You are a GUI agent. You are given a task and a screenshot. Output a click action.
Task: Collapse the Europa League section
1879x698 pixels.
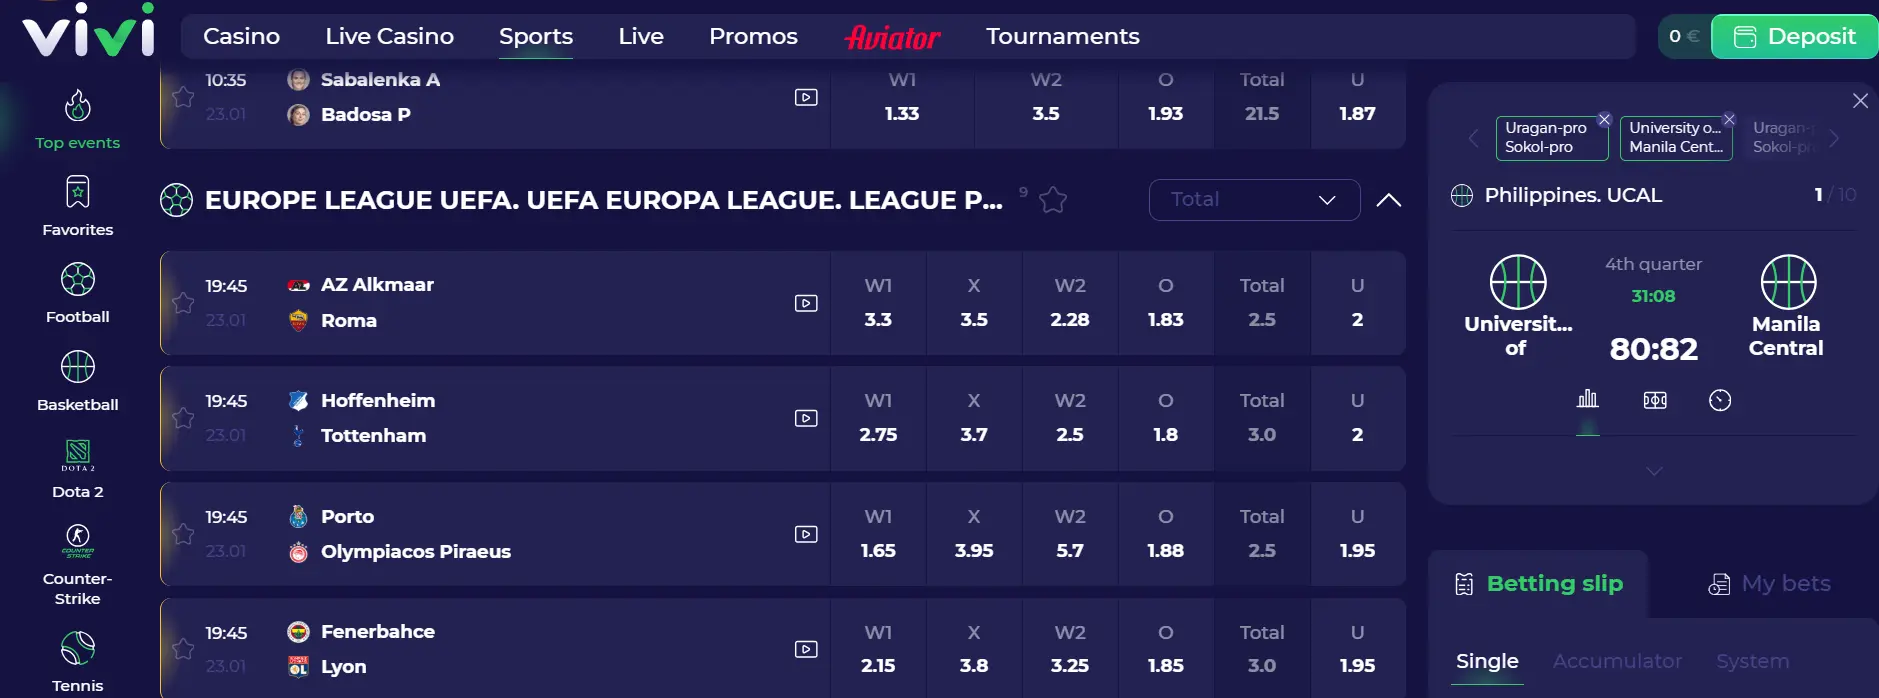(1388, 200)
